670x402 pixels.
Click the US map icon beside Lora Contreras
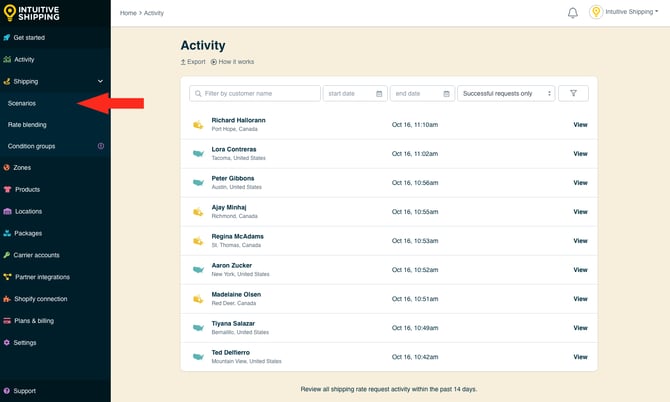[198, 154]
